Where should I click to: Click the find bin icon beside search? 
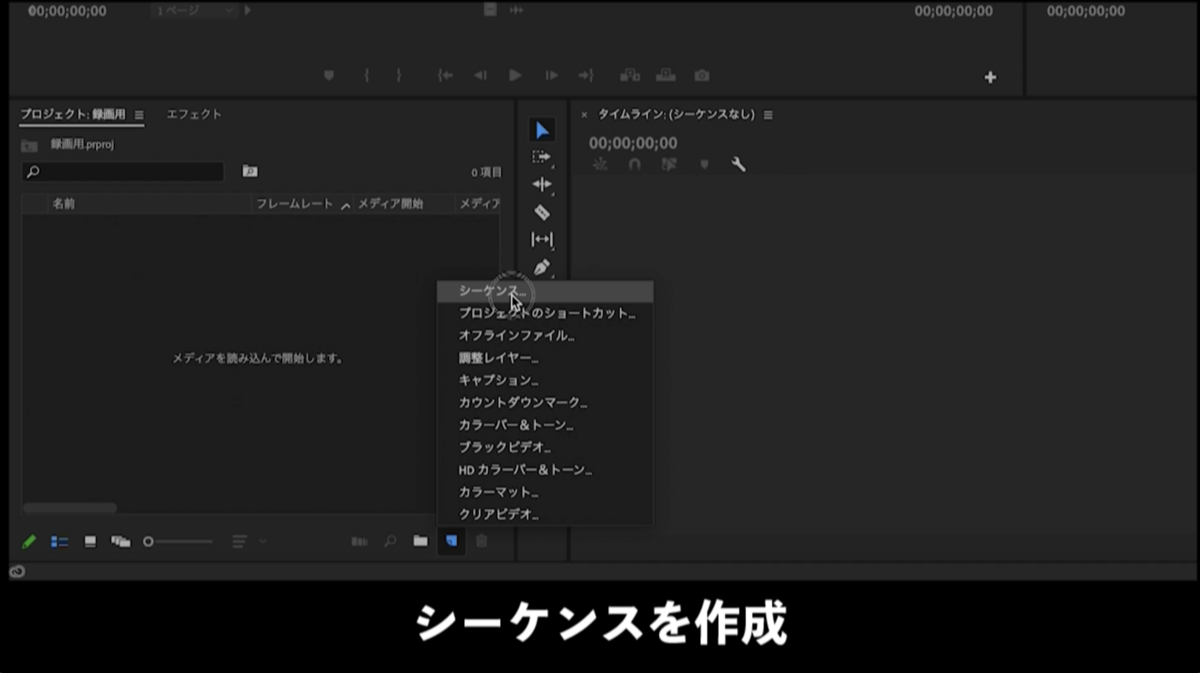coord(250,172)
